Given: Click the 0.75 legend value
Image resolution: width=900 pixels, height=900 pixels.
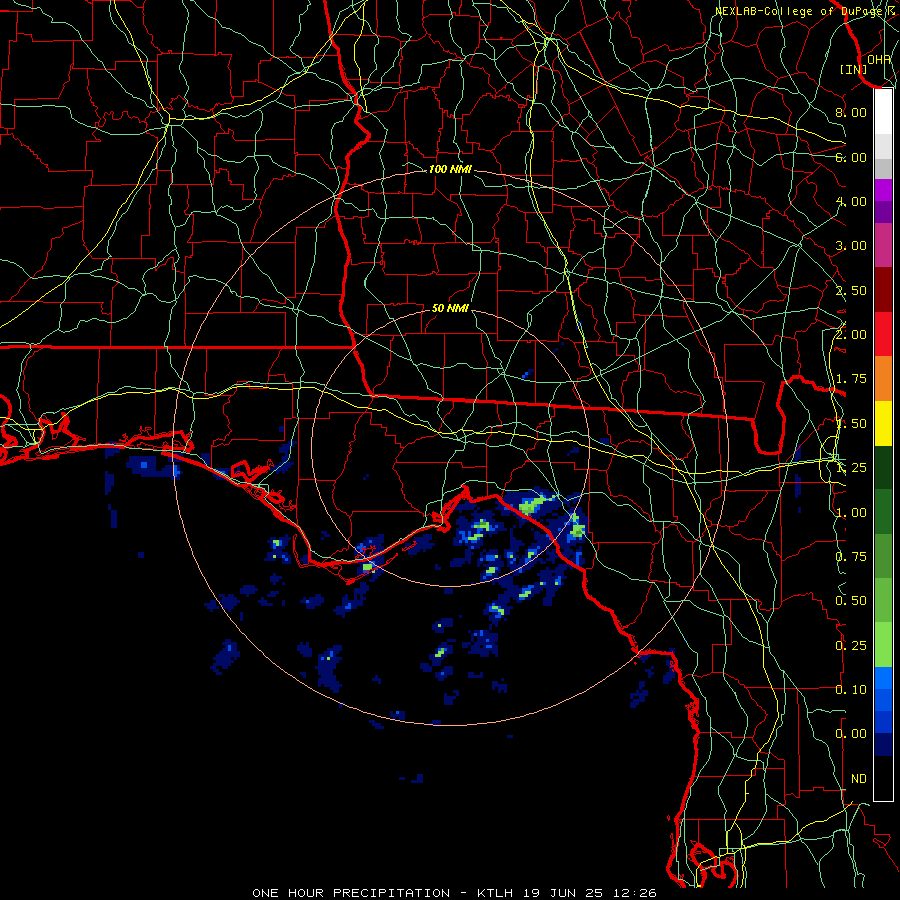Looking at the screenshot, I should click(851, 557).
